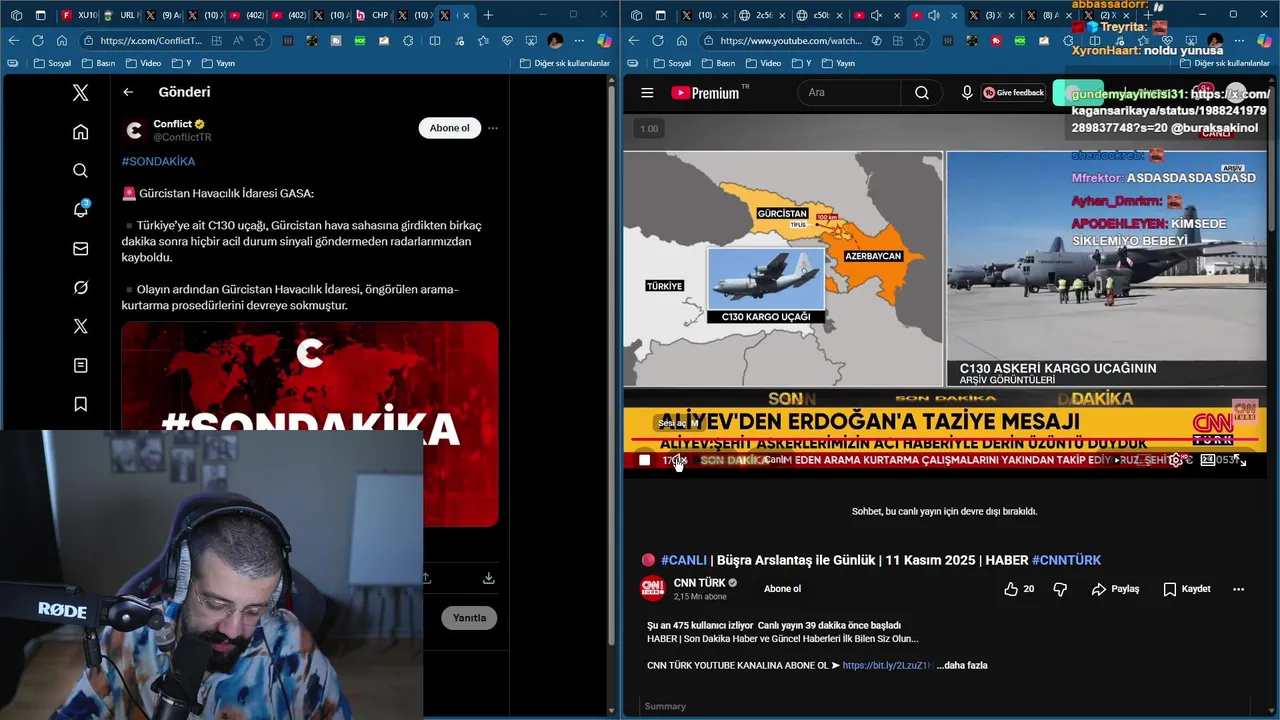This screenshot has width=1280, height=720.
Task: Open CNN TÜRK channel avatar
Action: (x=652, y=589)
